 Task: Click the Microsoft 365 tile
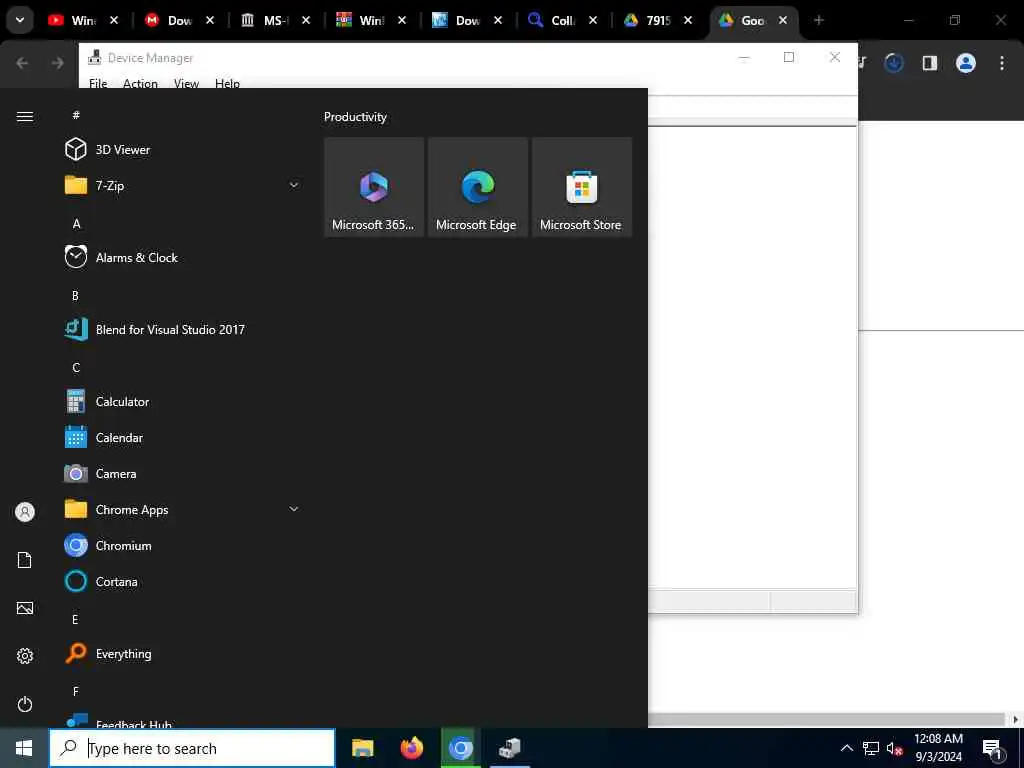click(x=374, y=187)
